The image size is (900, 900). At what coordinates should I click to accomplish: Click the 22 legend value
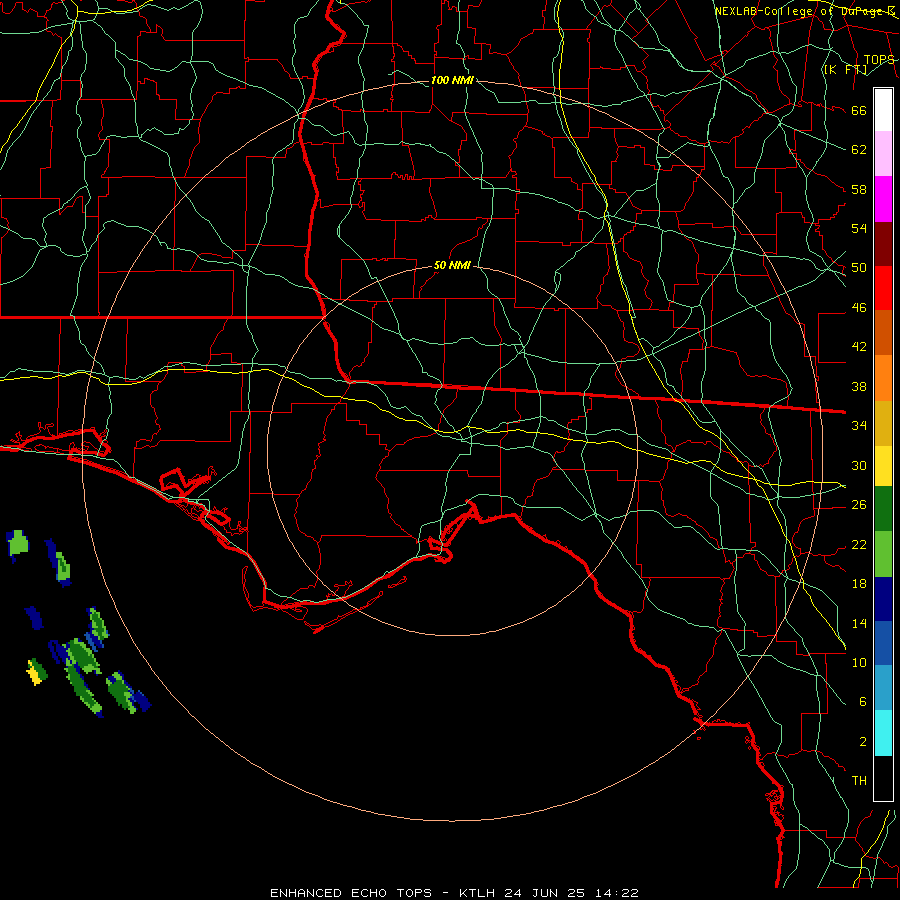pyautogui.click(x=859, y=544)
